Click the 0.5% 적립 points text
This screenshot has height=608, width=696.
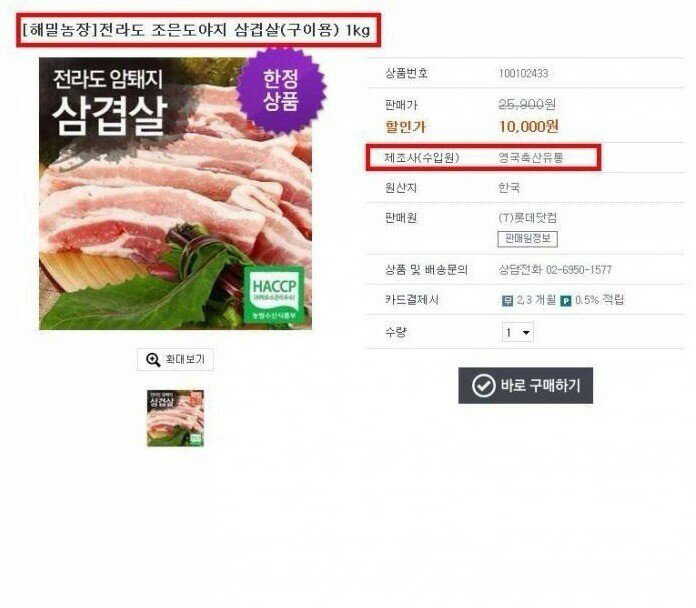click(x=600, y=300)
